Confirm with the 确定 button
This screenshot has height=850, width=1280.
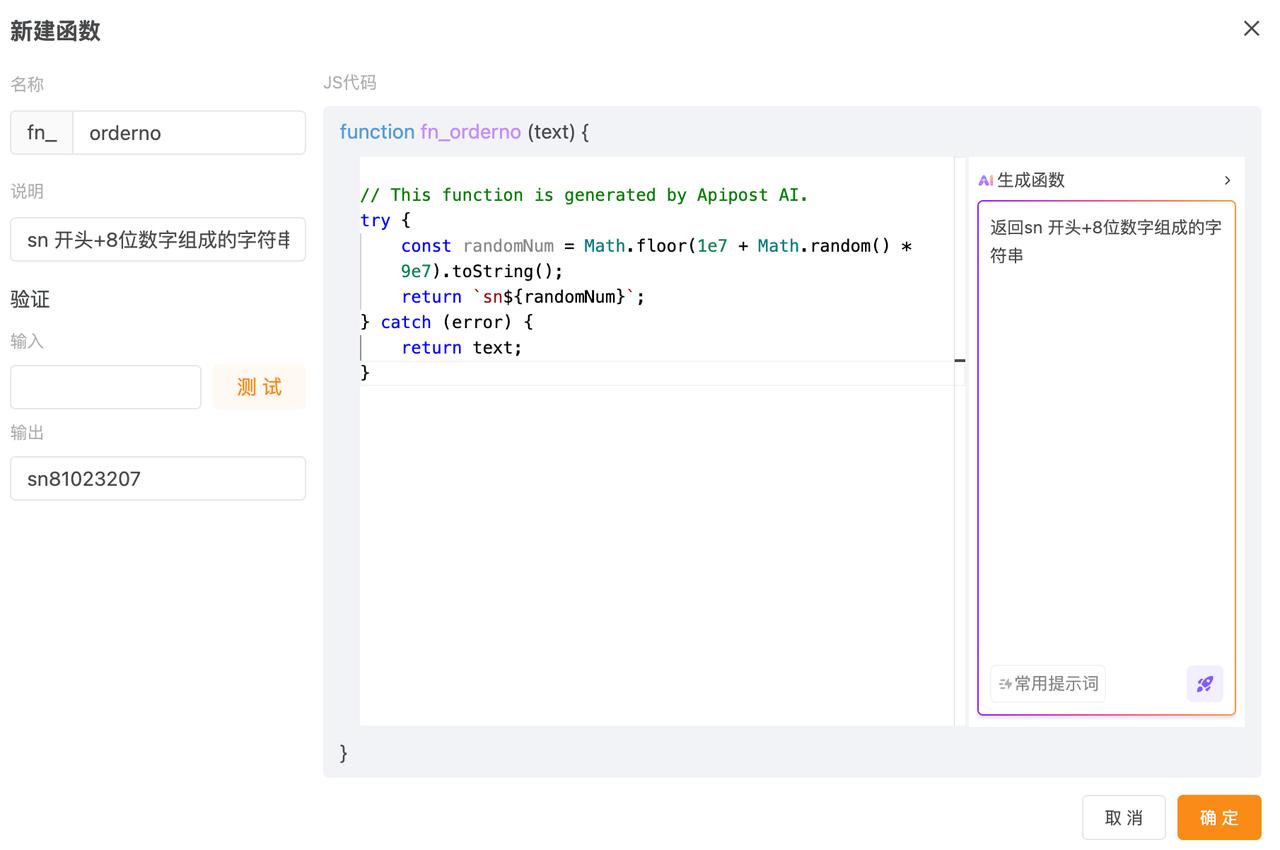pos(1218,817)
